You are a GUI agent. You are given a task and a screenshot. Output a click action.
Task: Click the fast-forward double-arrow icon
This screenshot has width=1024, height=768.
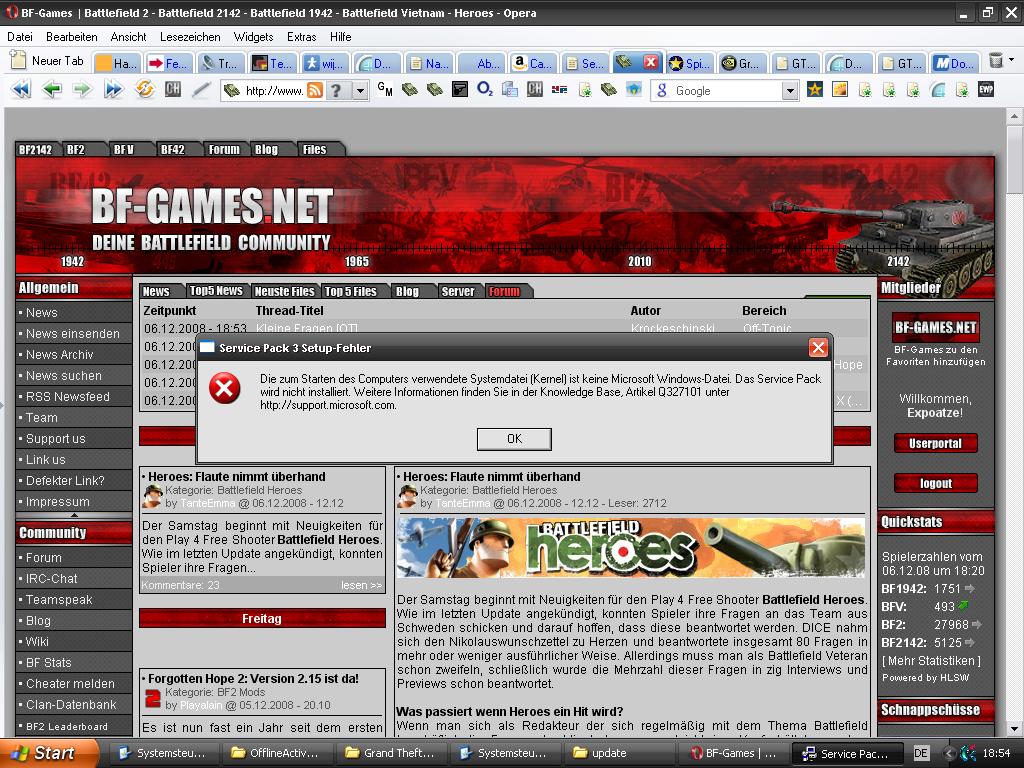(113, 89)
